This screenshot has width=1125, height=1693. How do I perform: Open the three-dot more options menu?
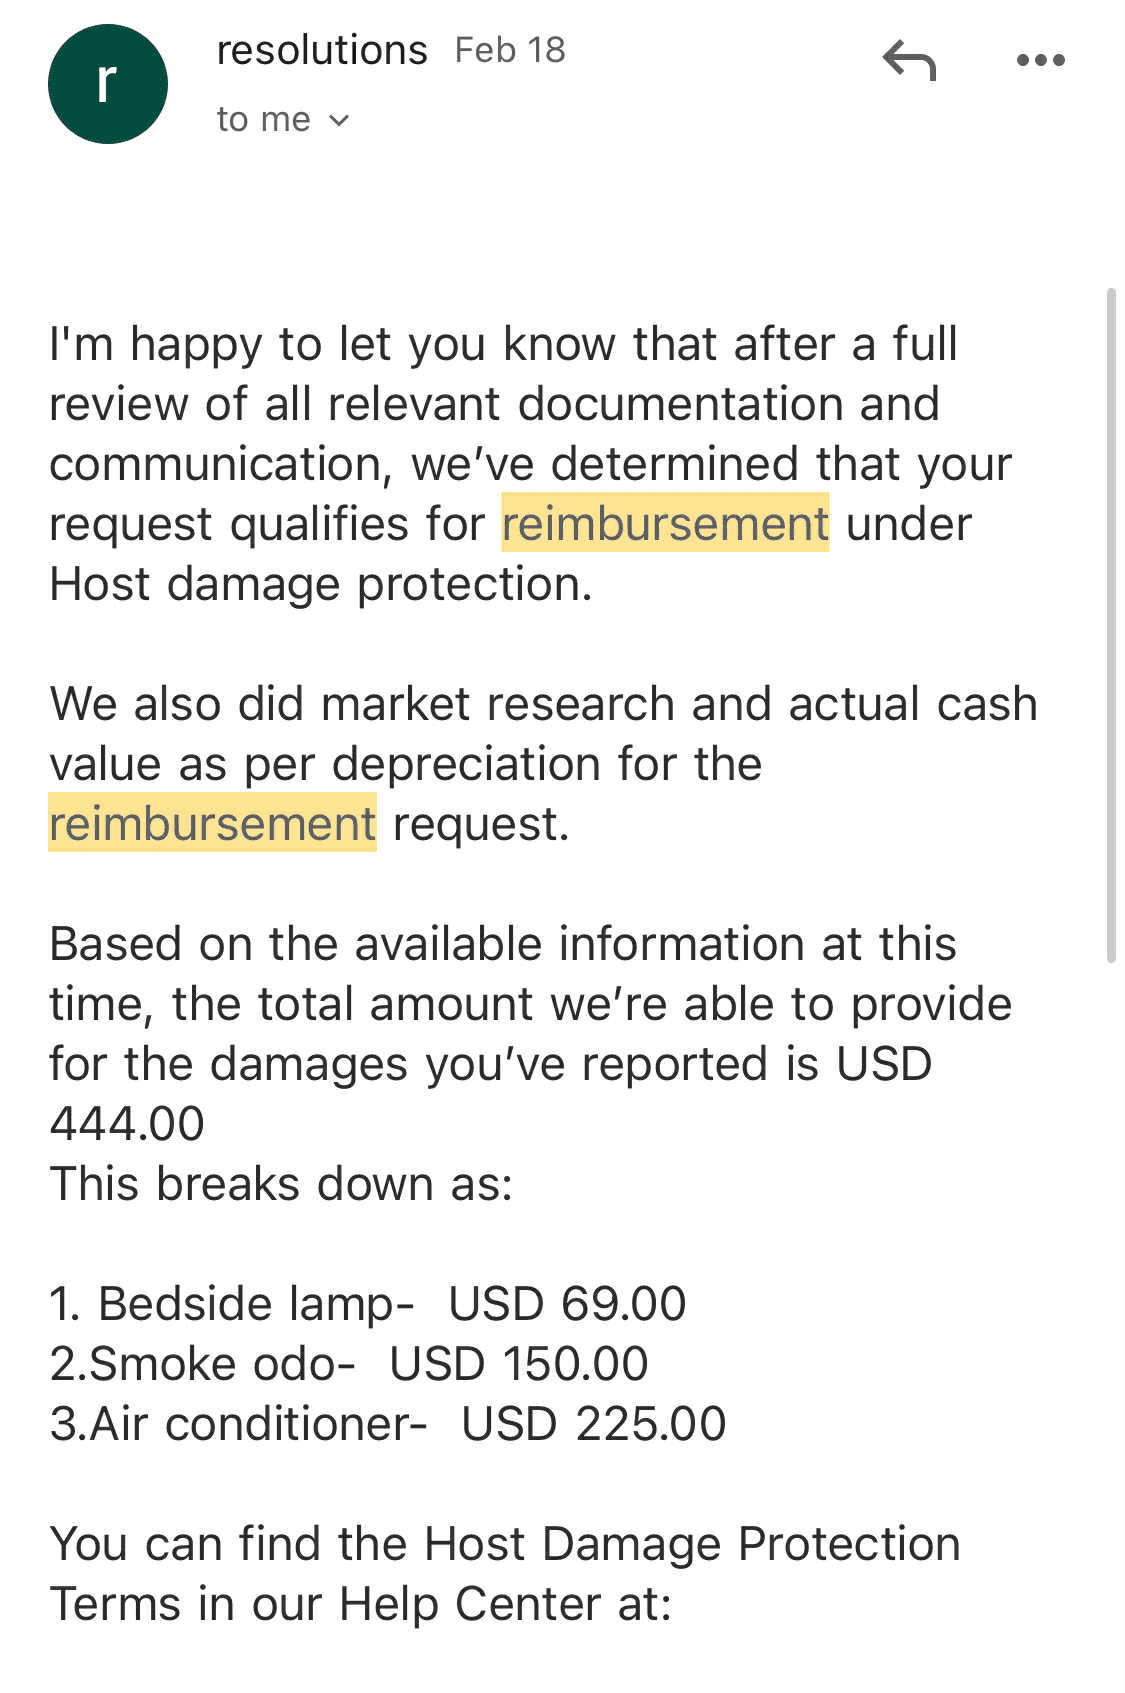(x=1040, y=61)
